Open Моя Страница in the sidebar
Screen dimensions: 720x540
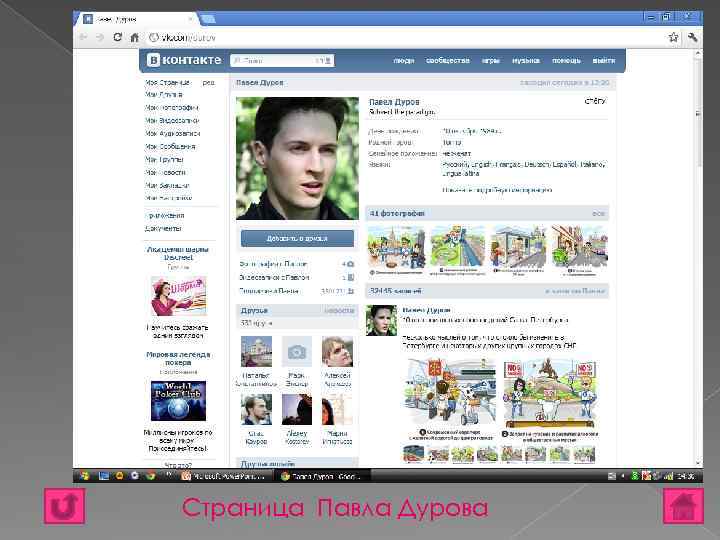(168, 83)
